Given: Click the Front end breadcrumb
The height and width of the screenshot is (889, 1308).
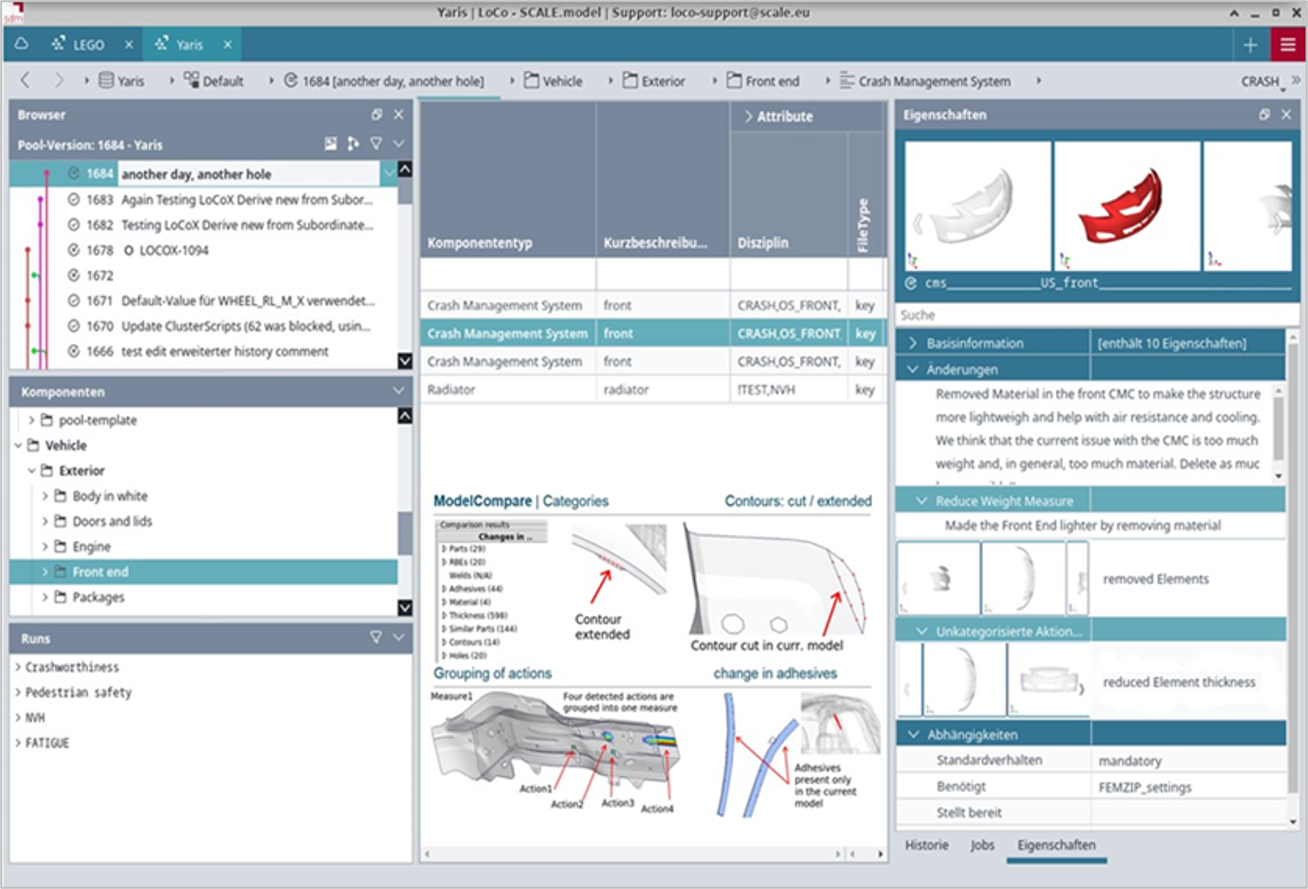Looking at the screenshot, I should [765, 81].
